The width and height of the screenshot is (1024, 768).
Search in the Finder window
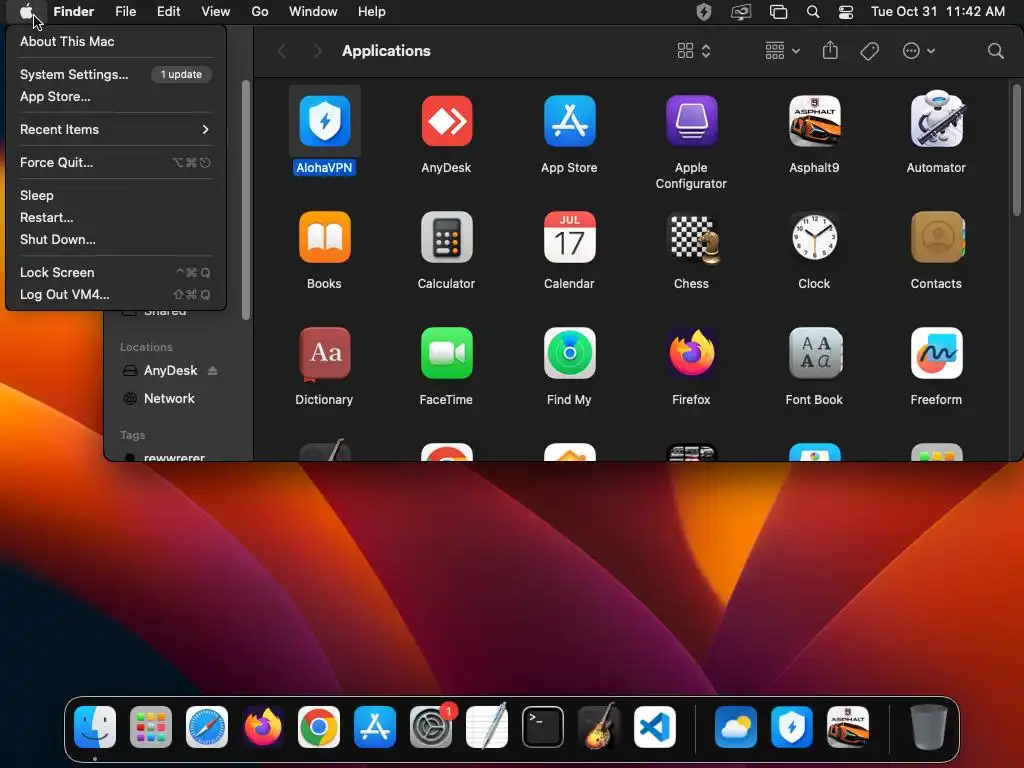point(995,51)
